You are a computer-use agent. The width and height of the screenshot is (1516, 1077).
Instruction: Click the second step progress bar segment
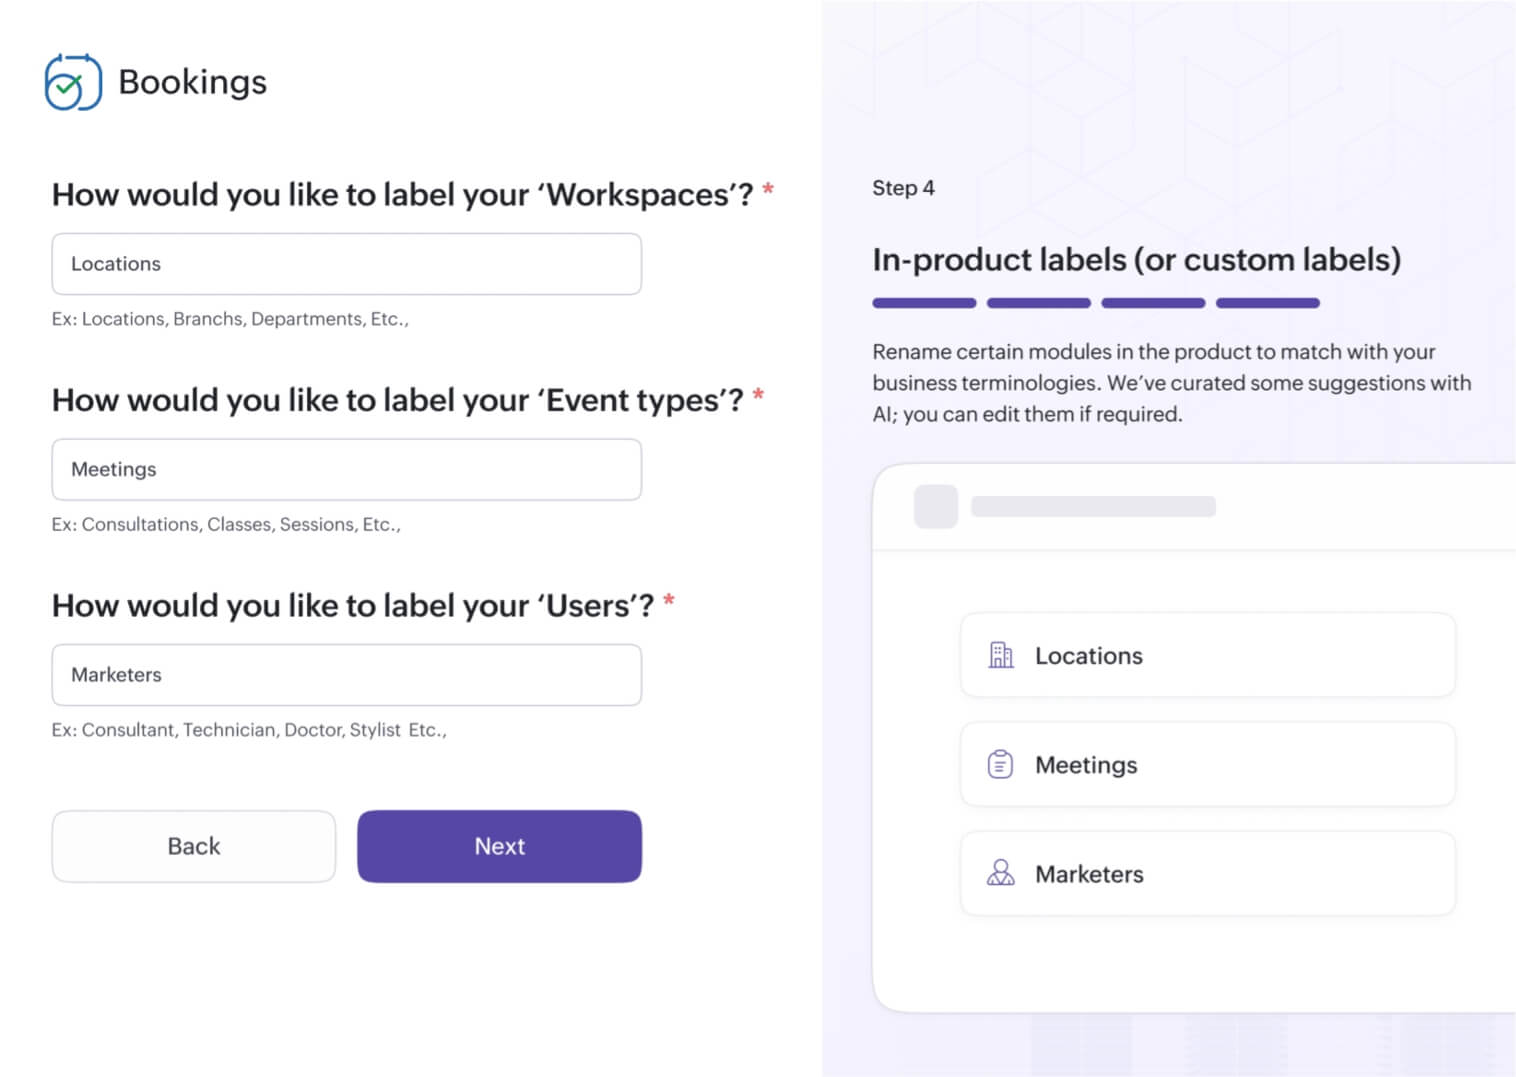[1038, 303]
